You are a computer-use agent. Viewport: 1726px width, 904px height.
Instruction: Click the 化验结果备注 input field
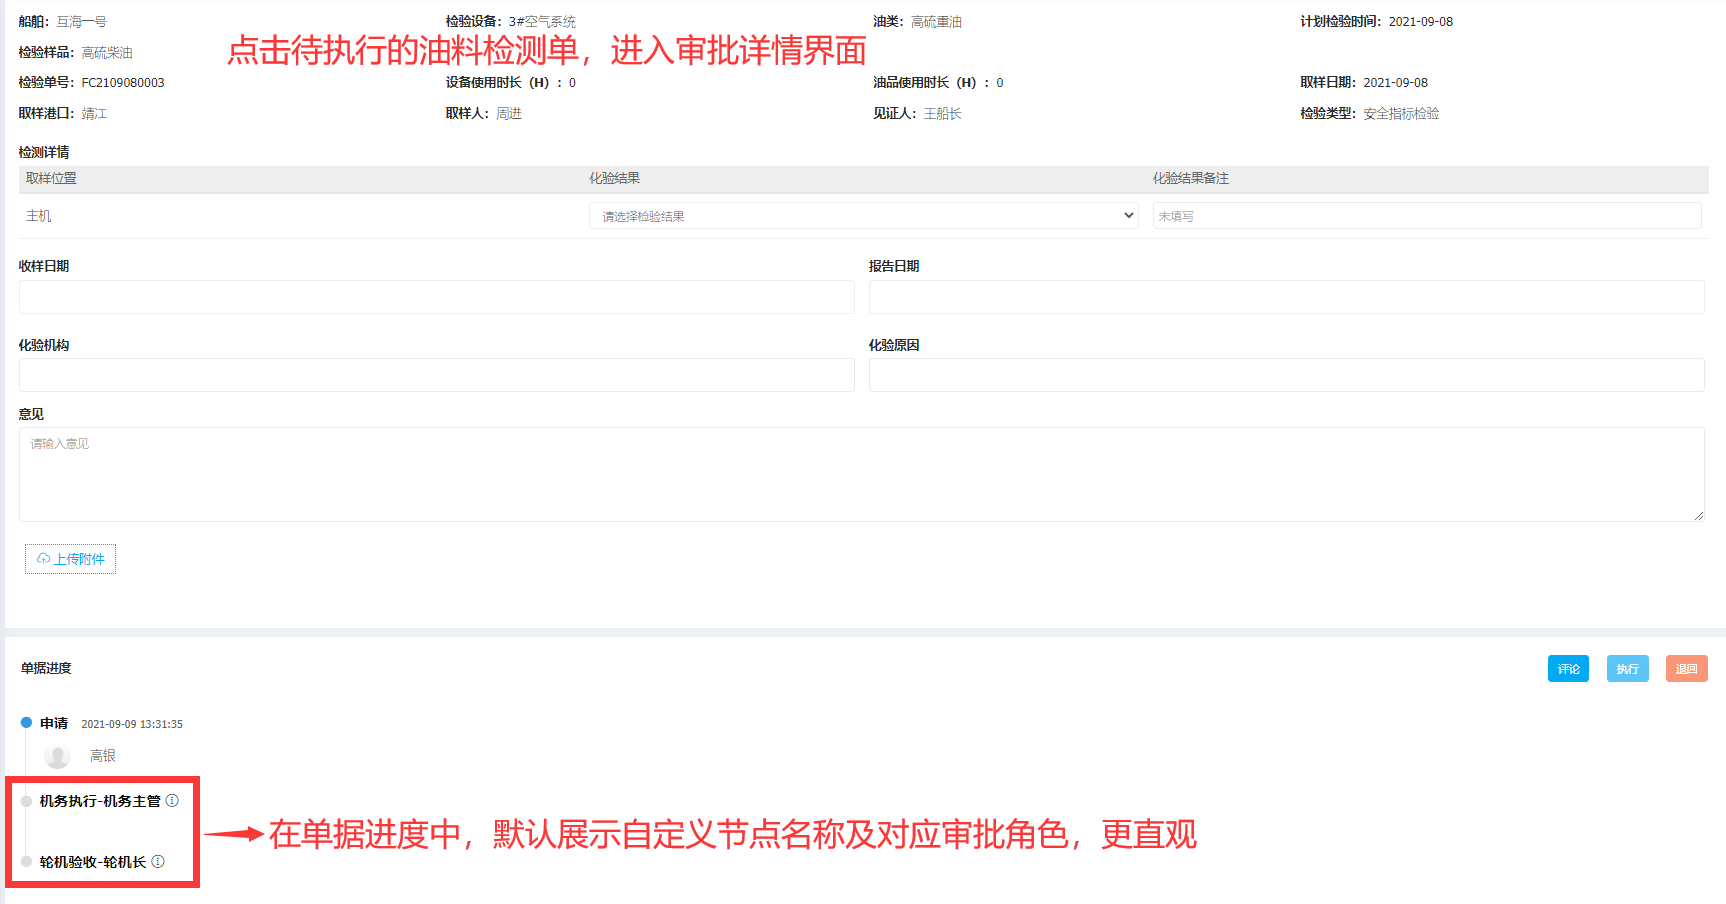(x=1427, y=216)
